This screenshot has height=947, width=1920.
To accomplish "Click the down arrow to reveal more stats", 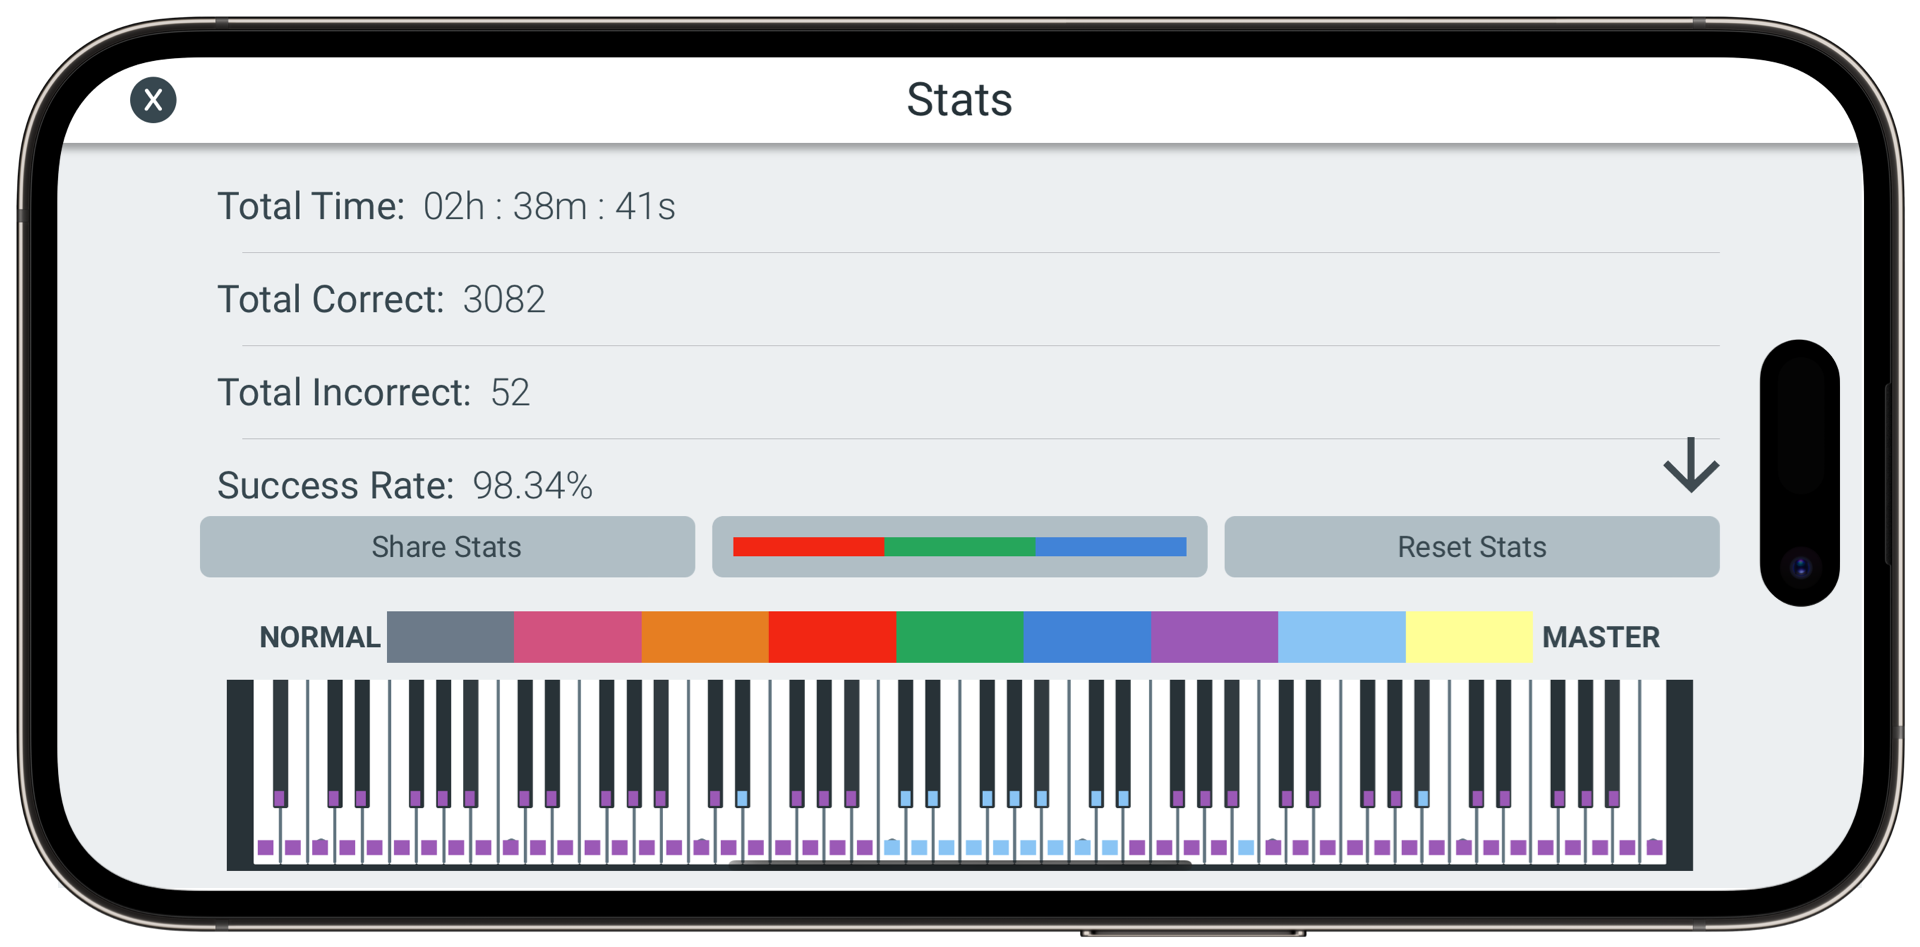I will [1690, 465].
